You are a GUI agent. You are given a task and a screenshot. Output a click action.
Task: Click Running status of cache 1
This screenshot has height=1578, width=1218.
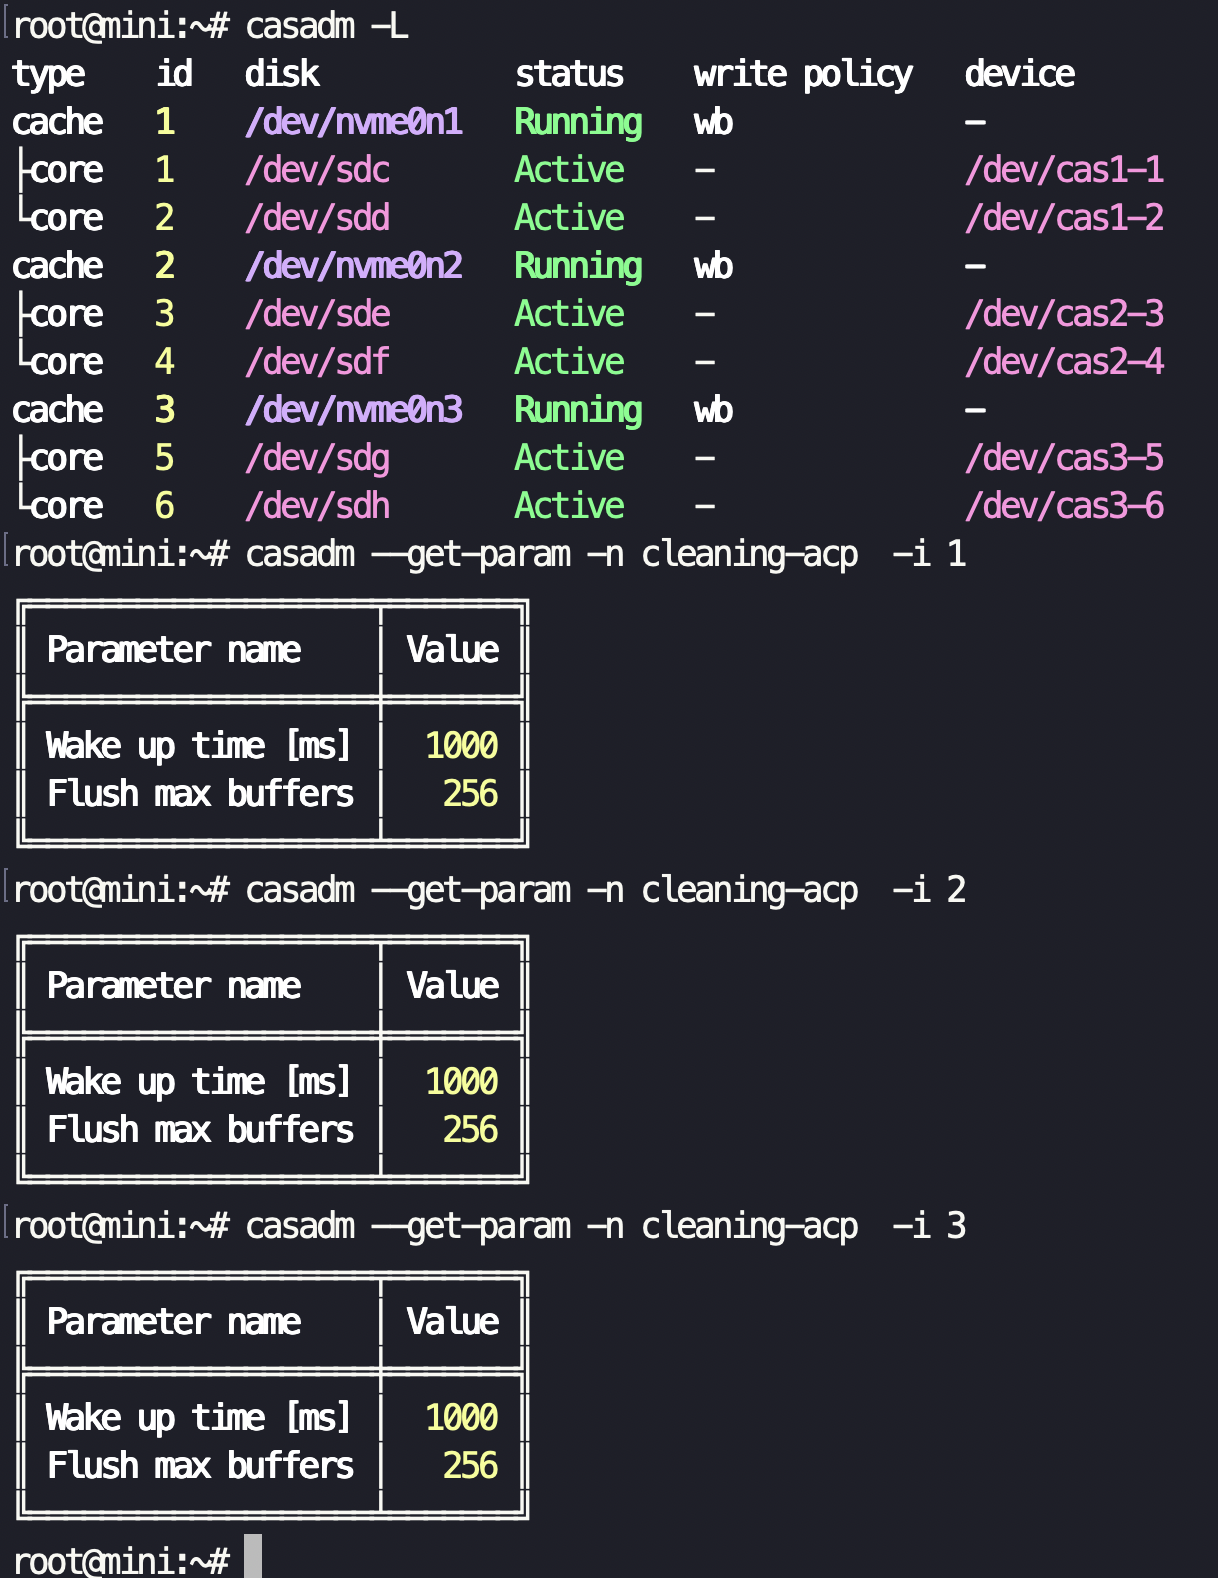578,122
